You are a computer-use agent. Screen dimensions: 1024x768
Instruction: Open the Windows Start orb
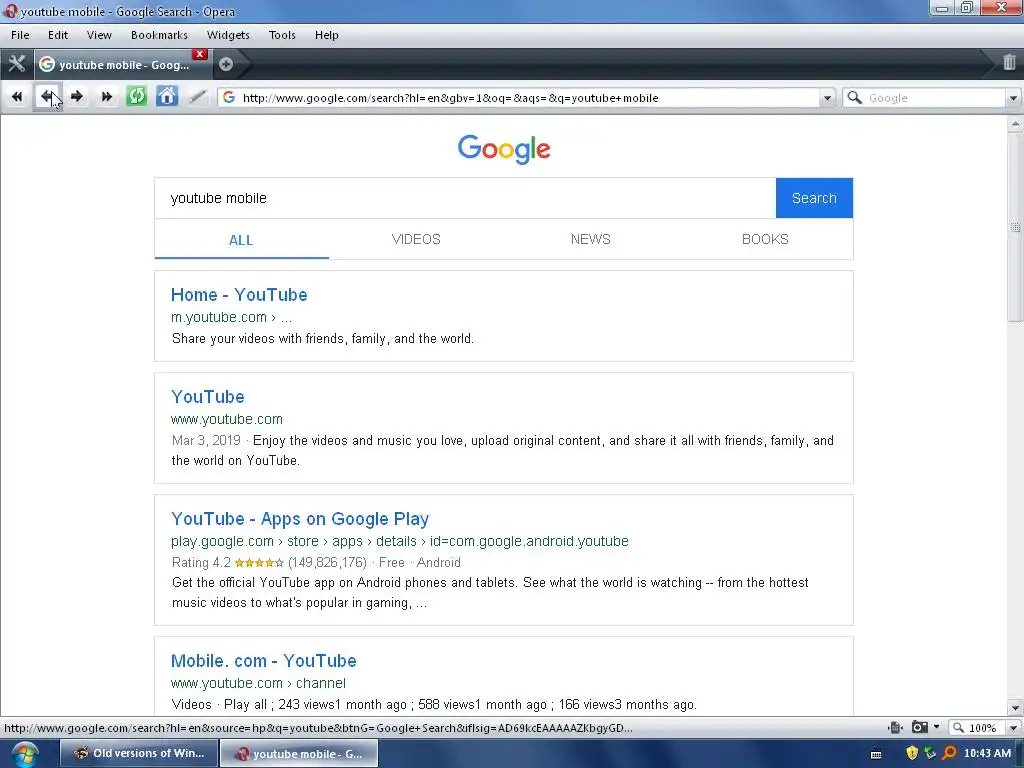(x=25, y=754)
